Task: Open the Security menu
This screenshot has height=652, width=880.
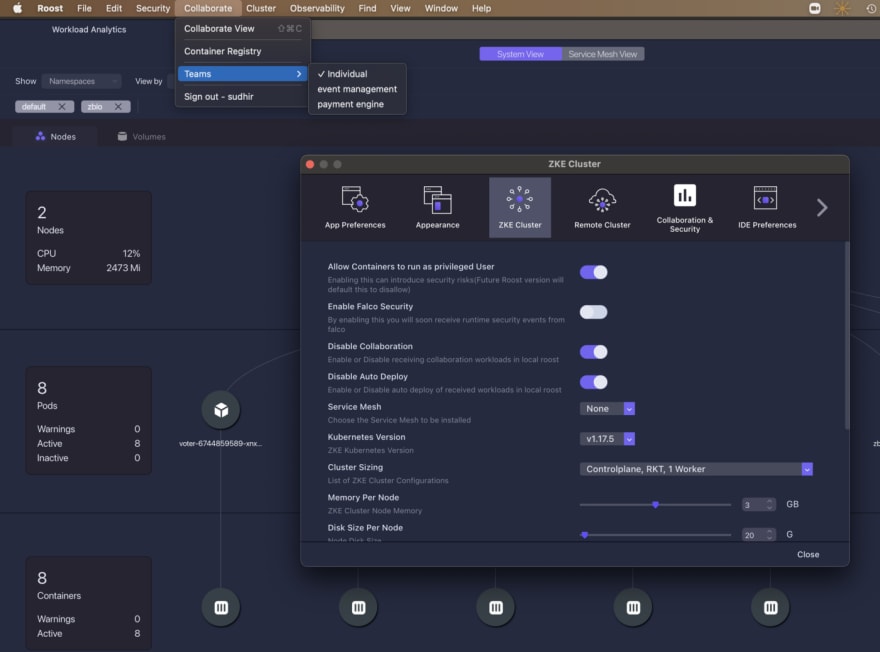Action: (153, 8)
